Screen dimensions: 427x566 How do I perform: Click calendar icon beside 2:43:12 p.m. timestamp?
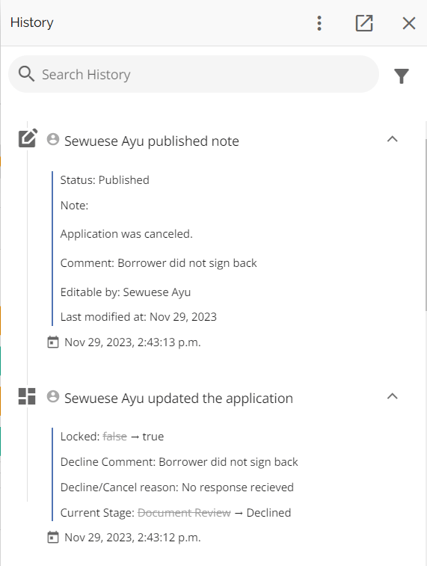pos(53,537)
